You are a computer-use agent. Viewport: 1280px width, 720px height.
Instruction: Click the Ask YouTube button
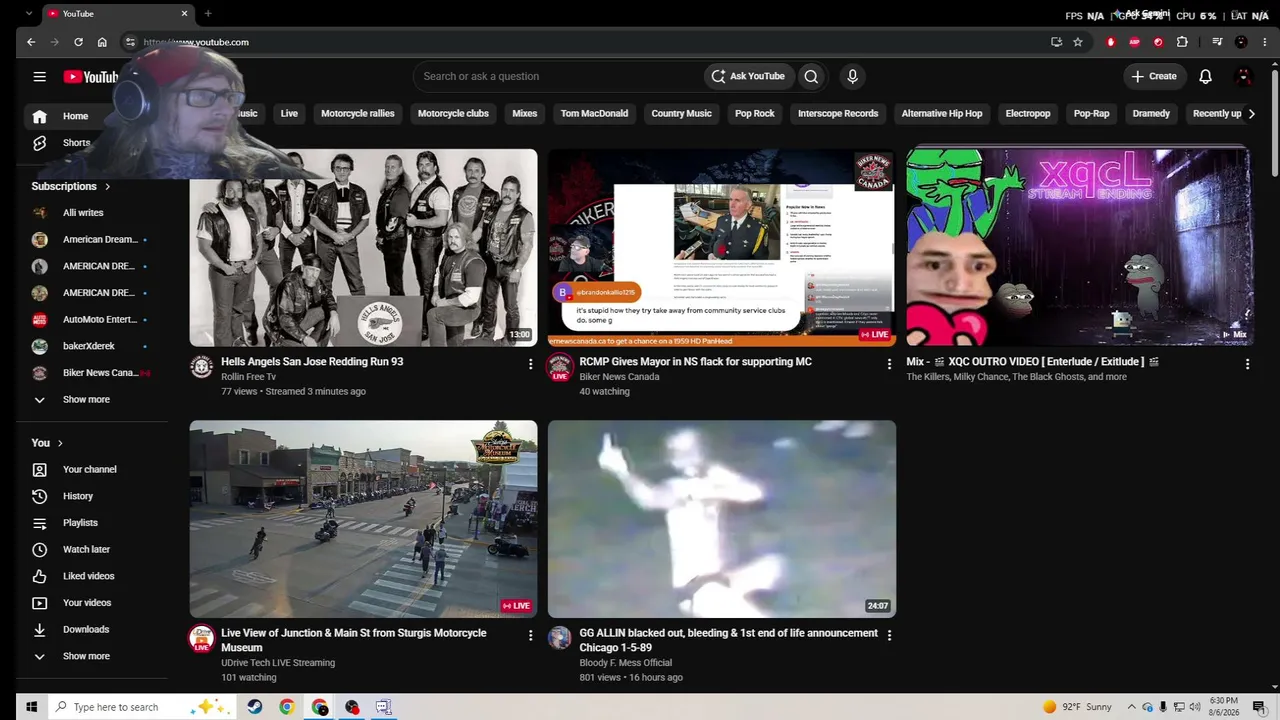747,76
